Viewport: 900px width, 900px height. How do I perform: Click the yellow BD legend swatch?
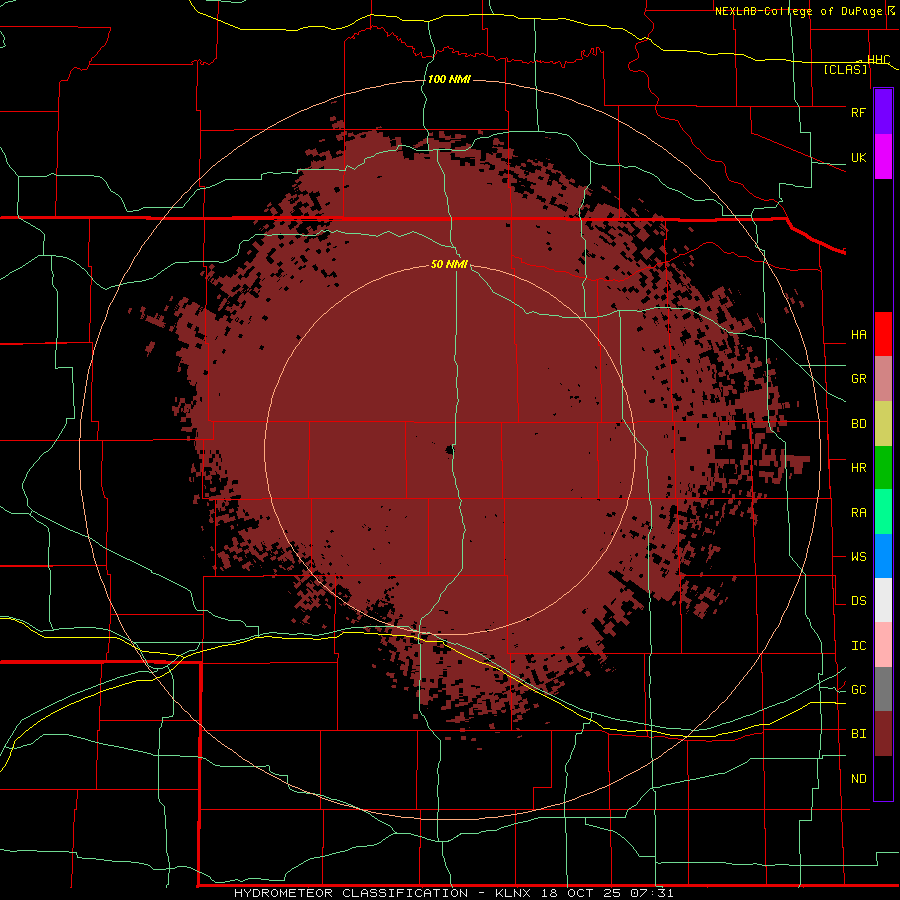(883, 424)
